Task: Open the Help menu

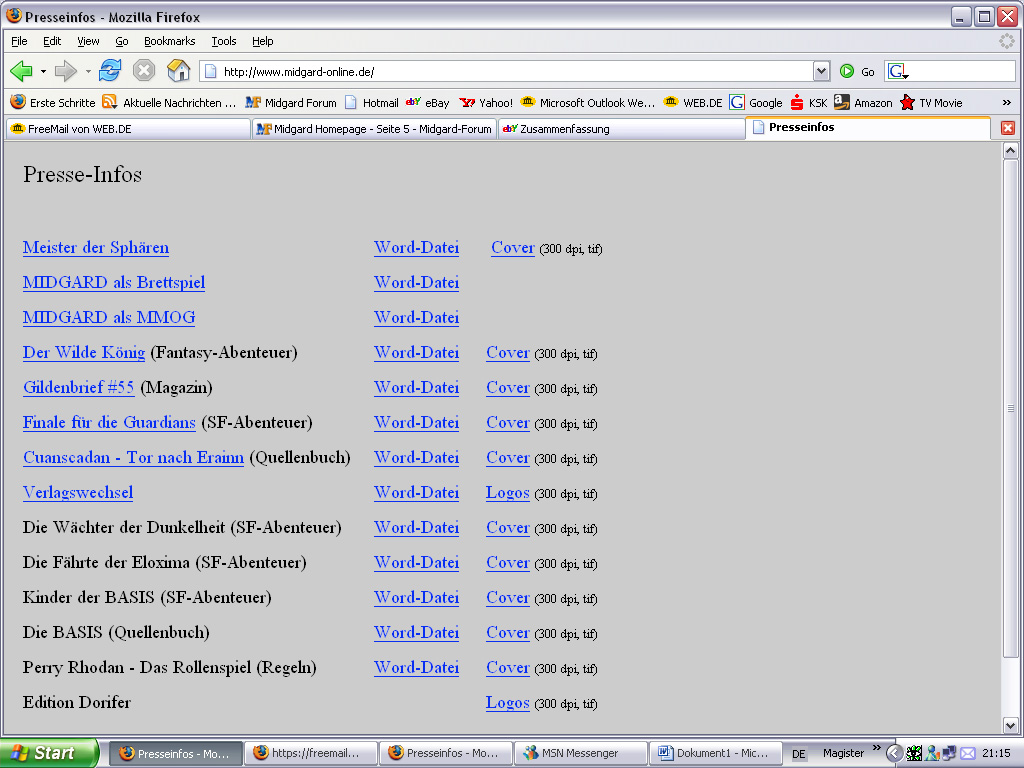Action: (x=263, y=41)
